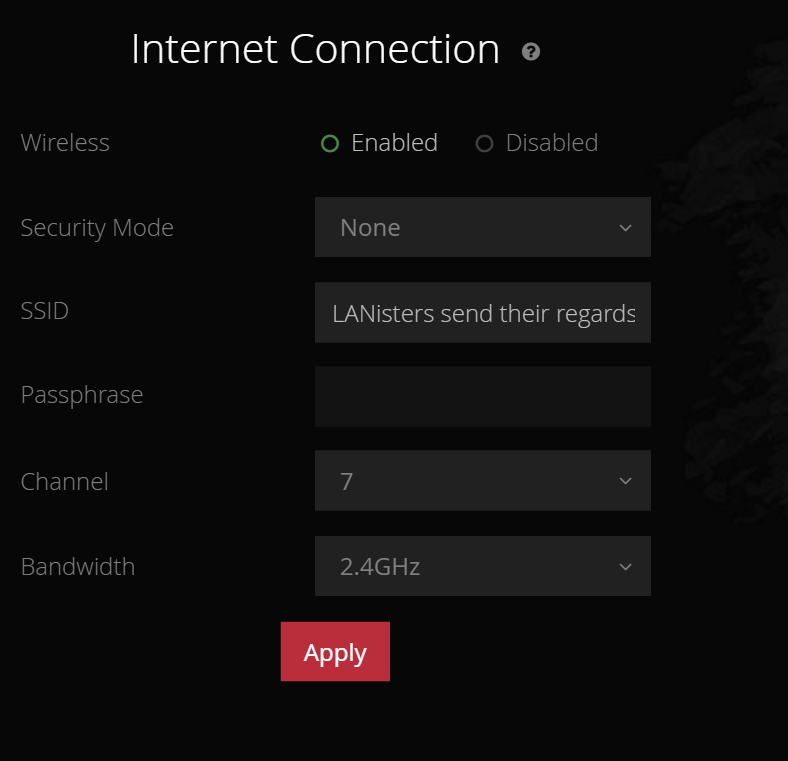
Task: Click the 'Disabled' option text
Action: coord(551,143)
